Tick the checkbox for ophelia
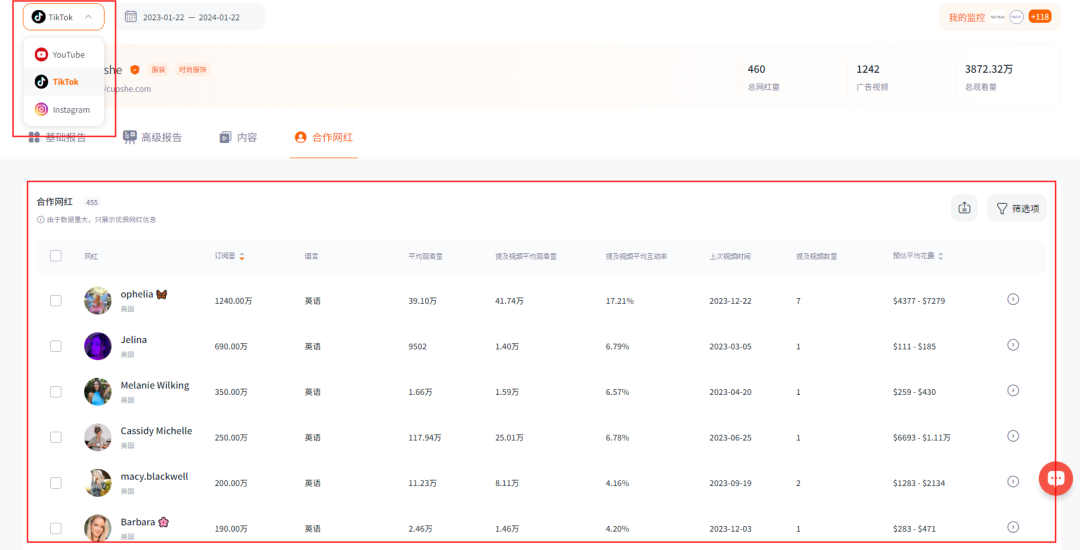 pyautogui.click(x=56, y=300)
